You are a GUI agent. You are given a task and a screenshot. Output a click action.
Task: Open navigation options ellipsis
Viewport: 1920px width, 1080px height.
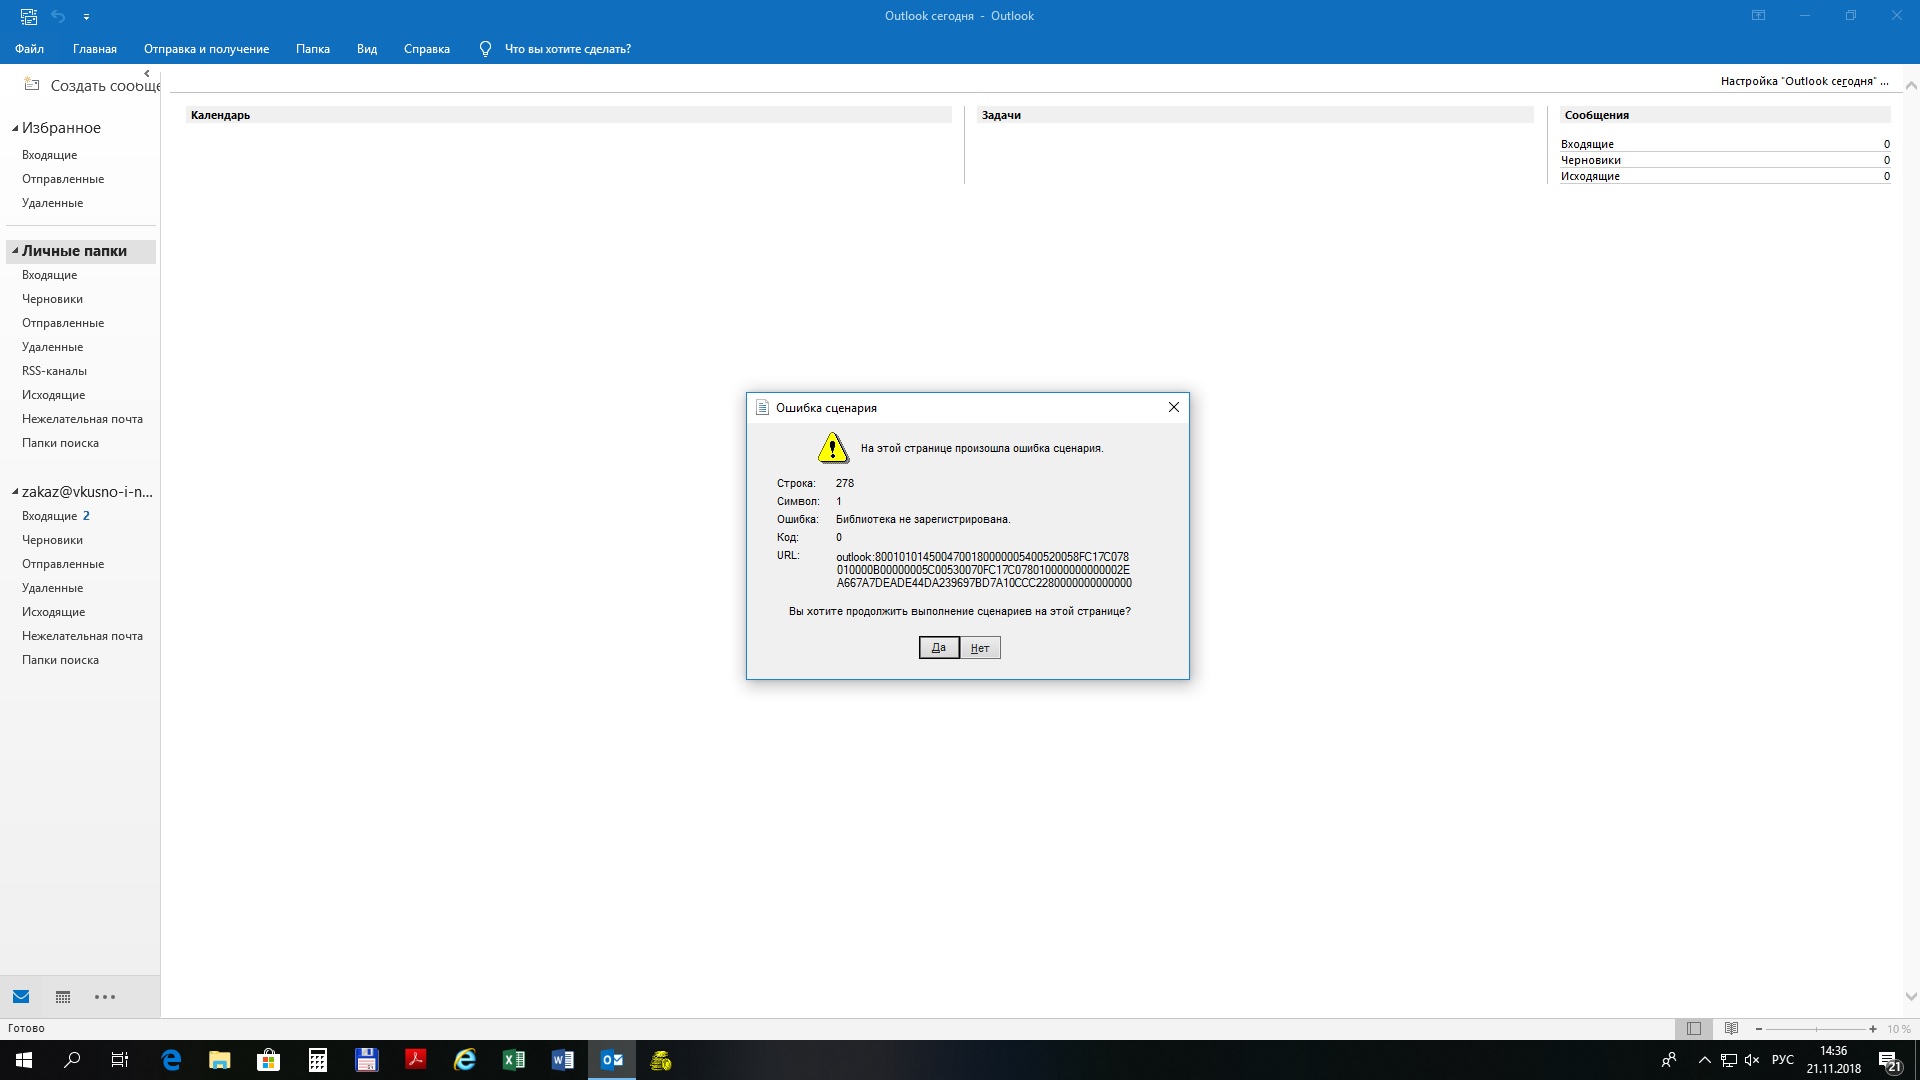coord(105,997)
